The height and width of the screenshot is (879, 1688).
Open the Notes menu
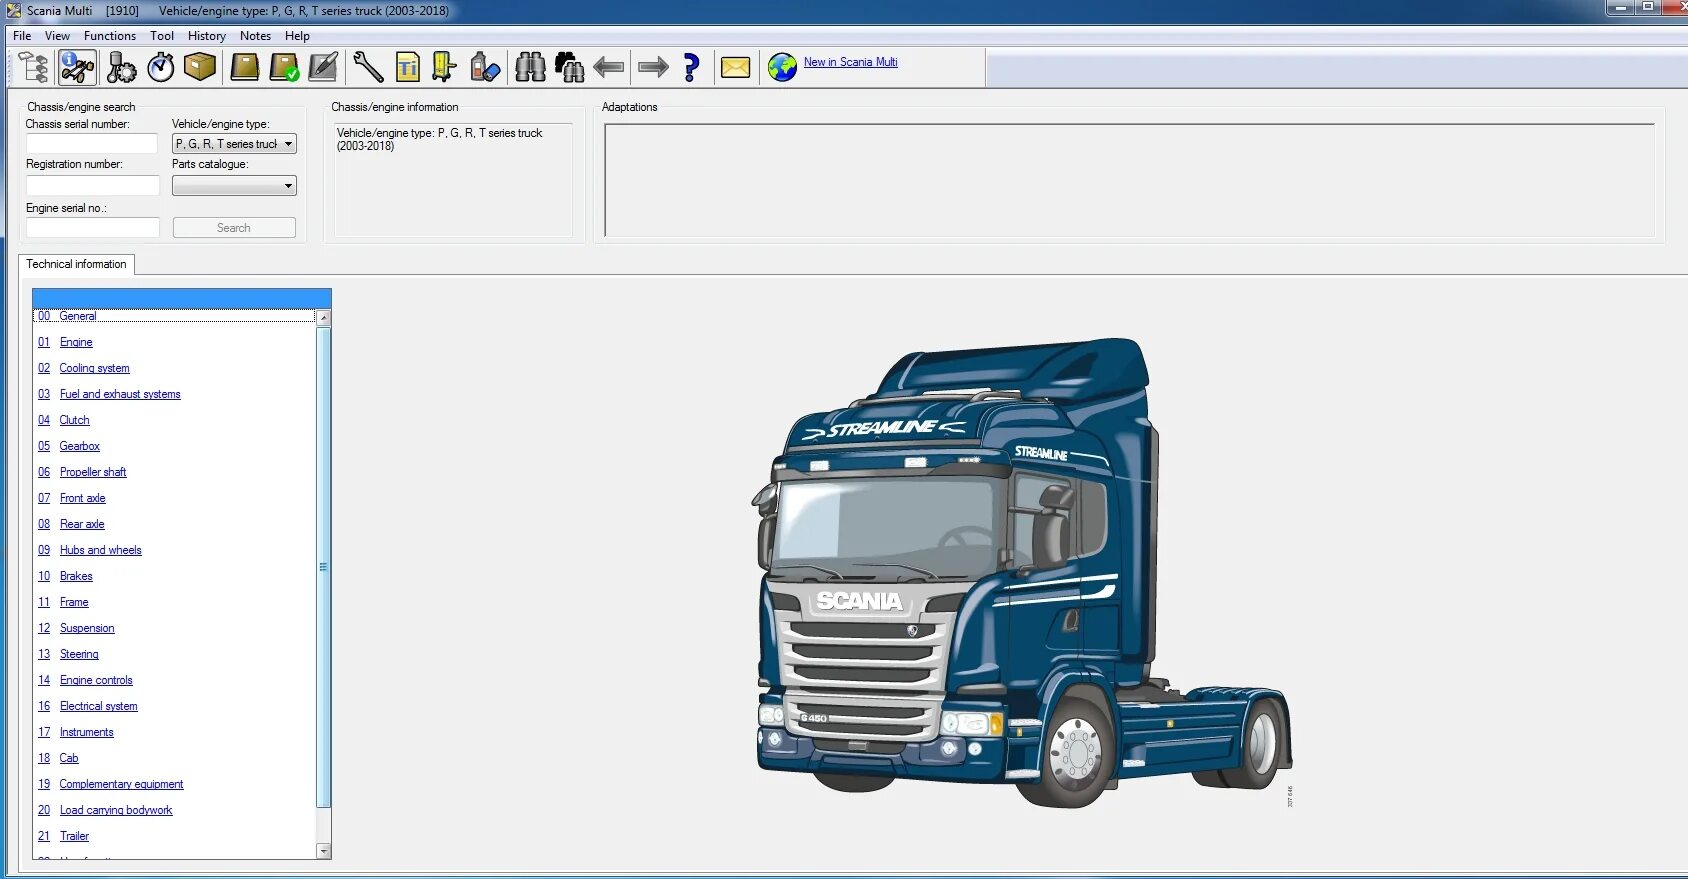point(255,36)
